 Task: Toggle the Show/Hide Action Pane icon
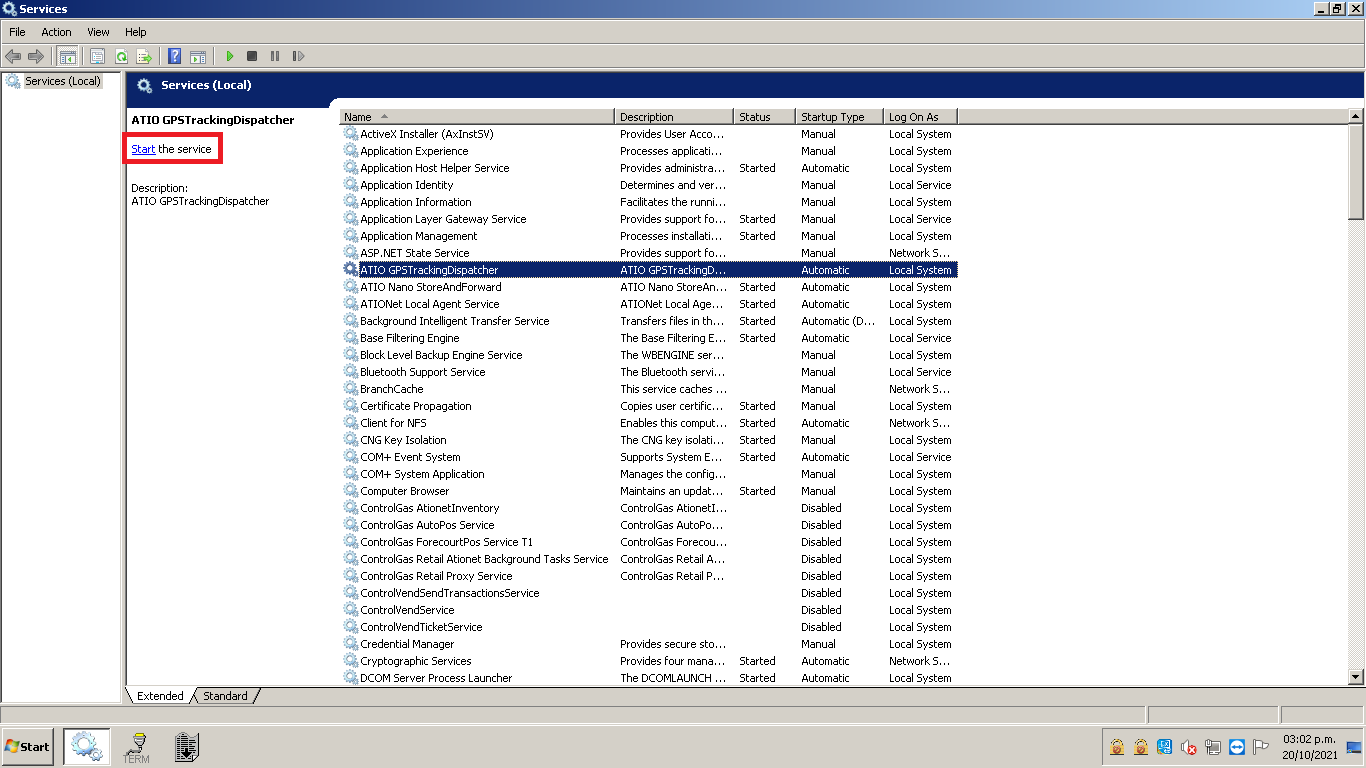tap(198, 57)
